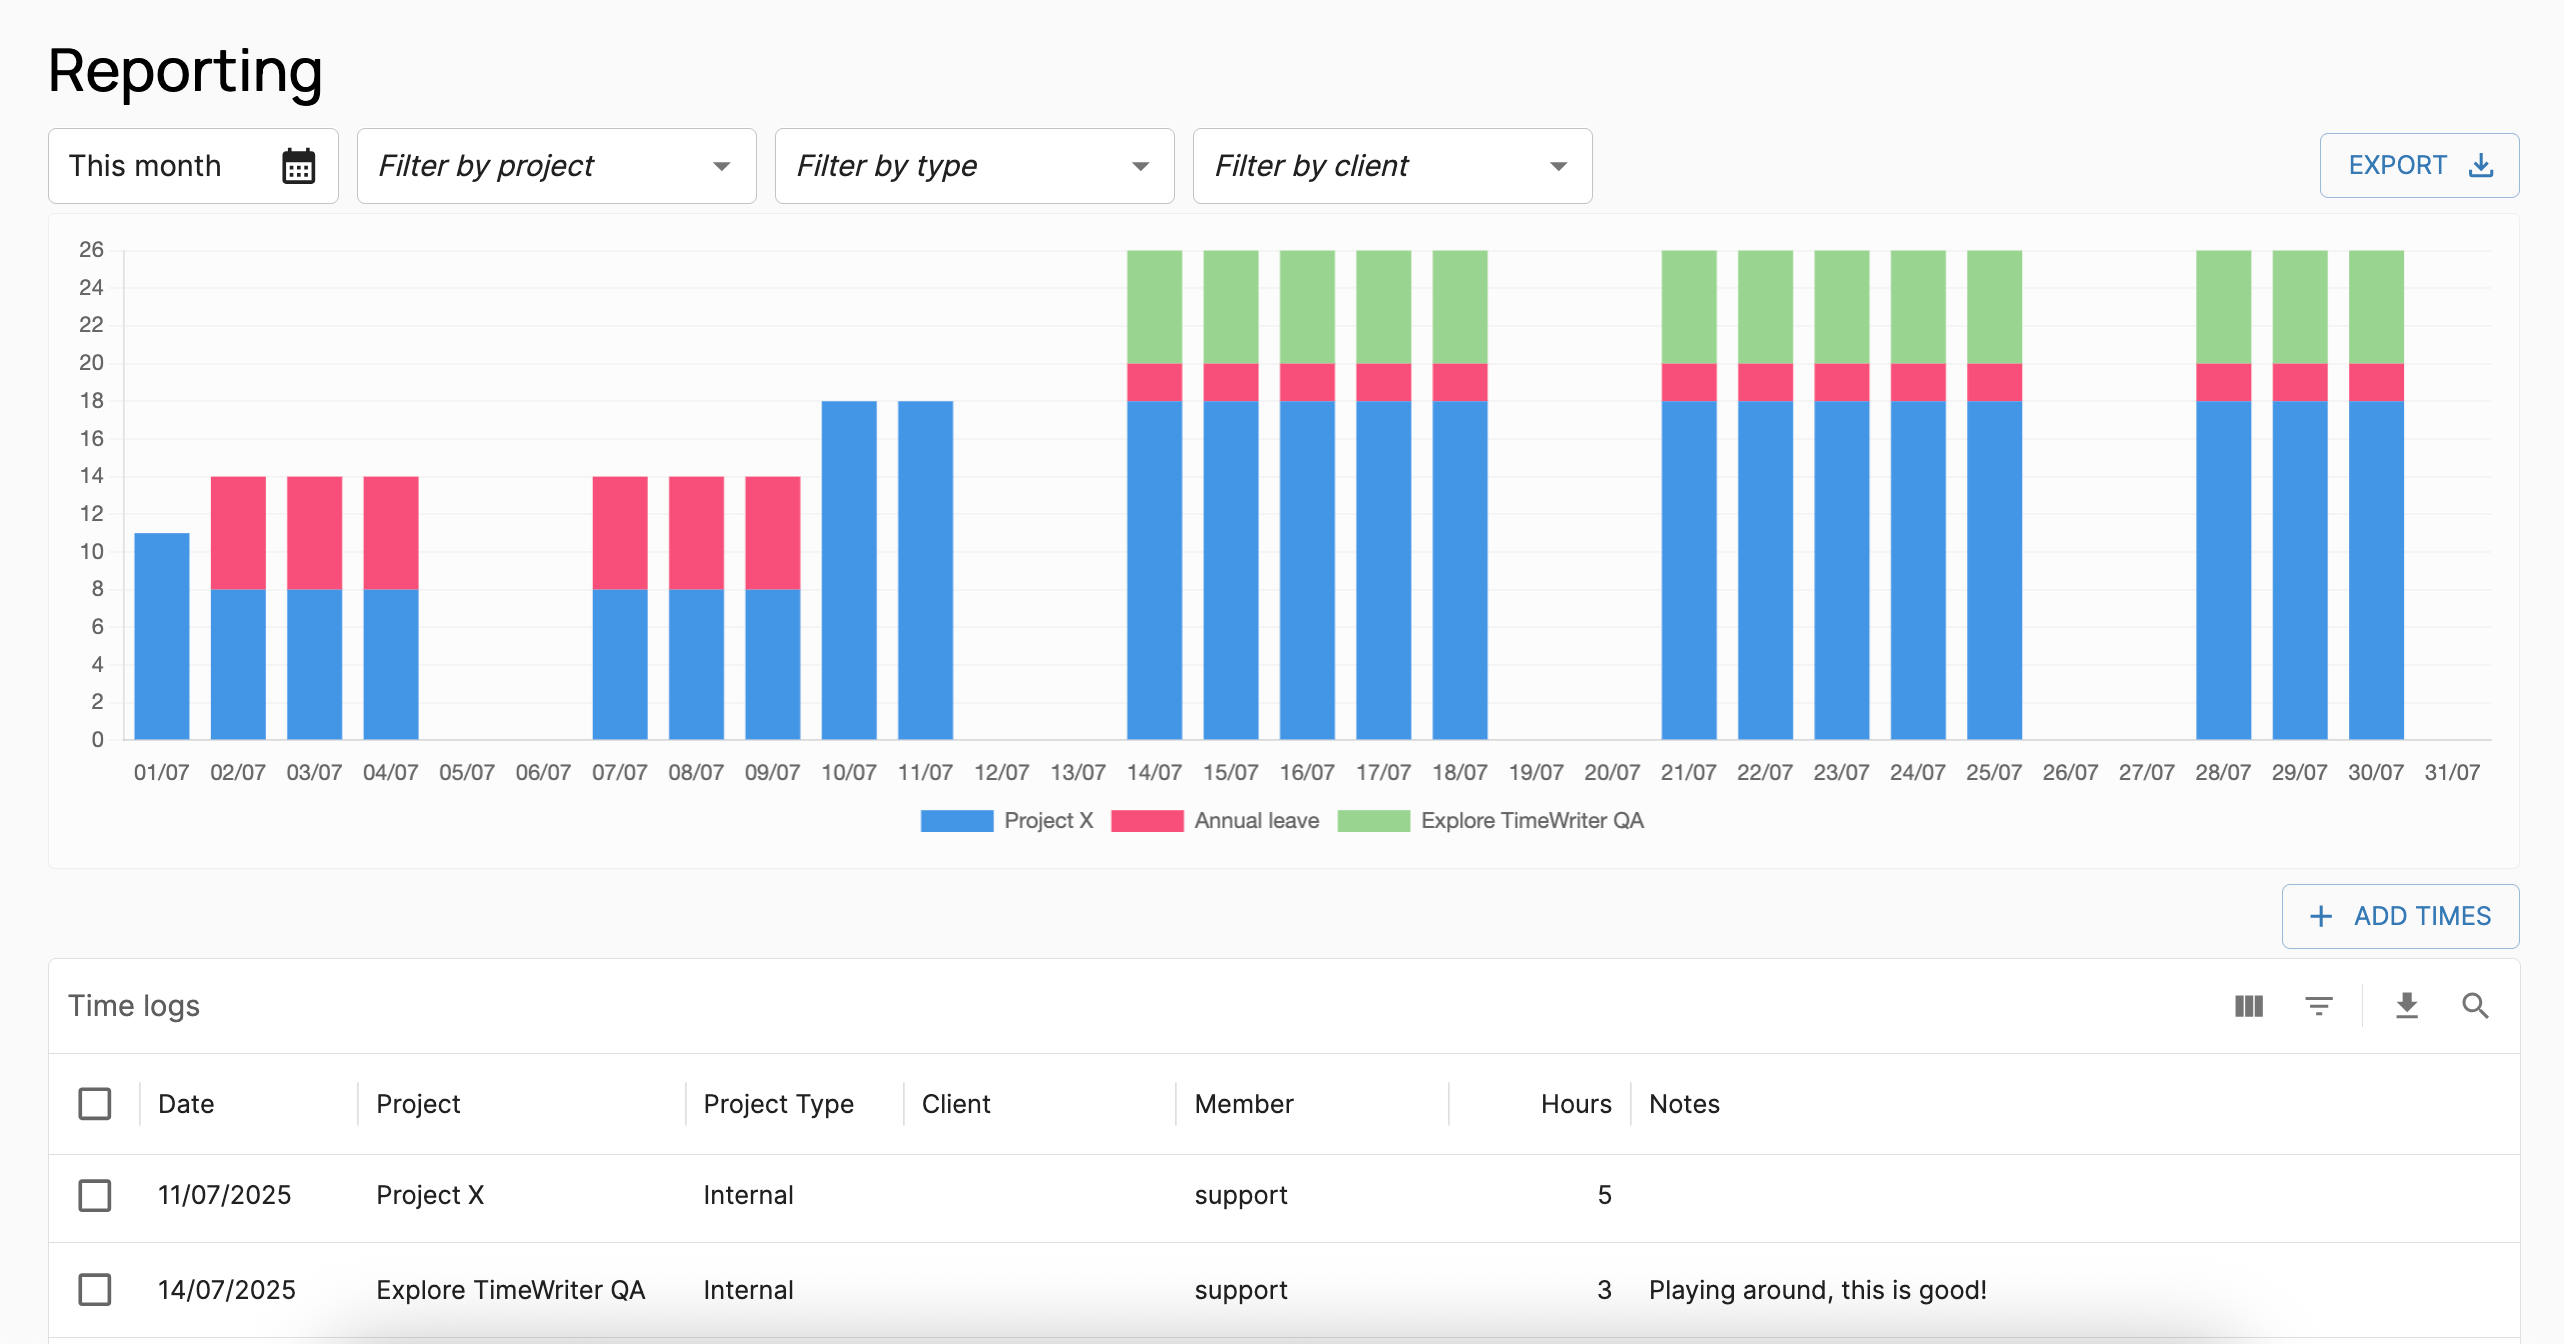Screen dimensions: 2564x1344
Task: Click the view columns icon in Time logs
Action: click(2248, 1006)
